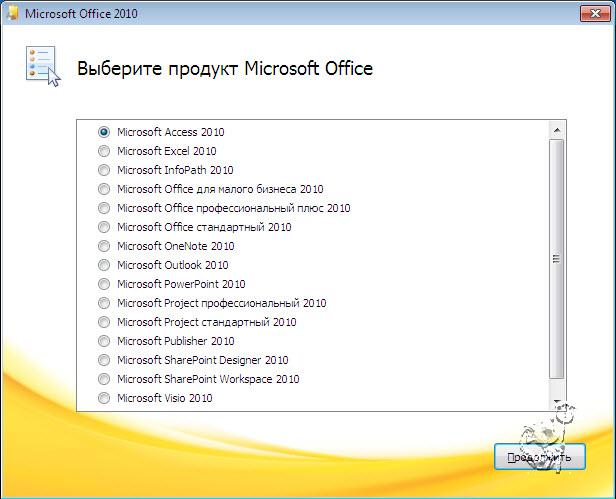Screen dimensions: 616x499
Task: Pick Microsoft Visio 2010 radio button
Action: (104, 398)
